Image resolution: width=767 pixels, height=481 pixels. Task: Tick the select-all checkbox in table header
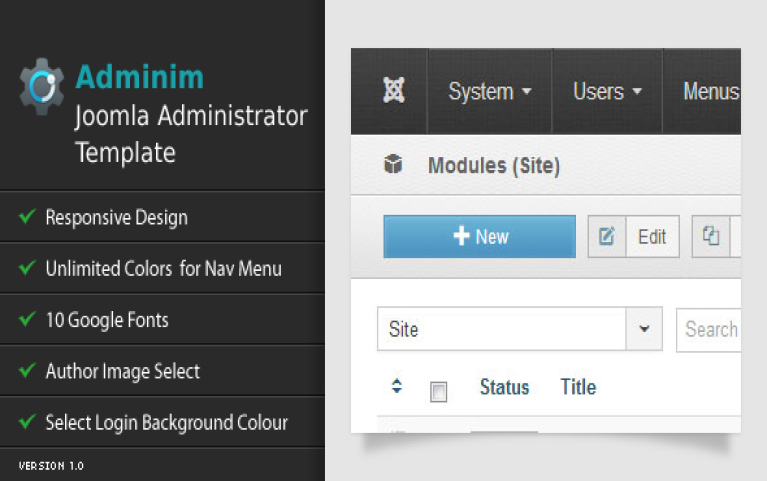click(x=438, y=392)
